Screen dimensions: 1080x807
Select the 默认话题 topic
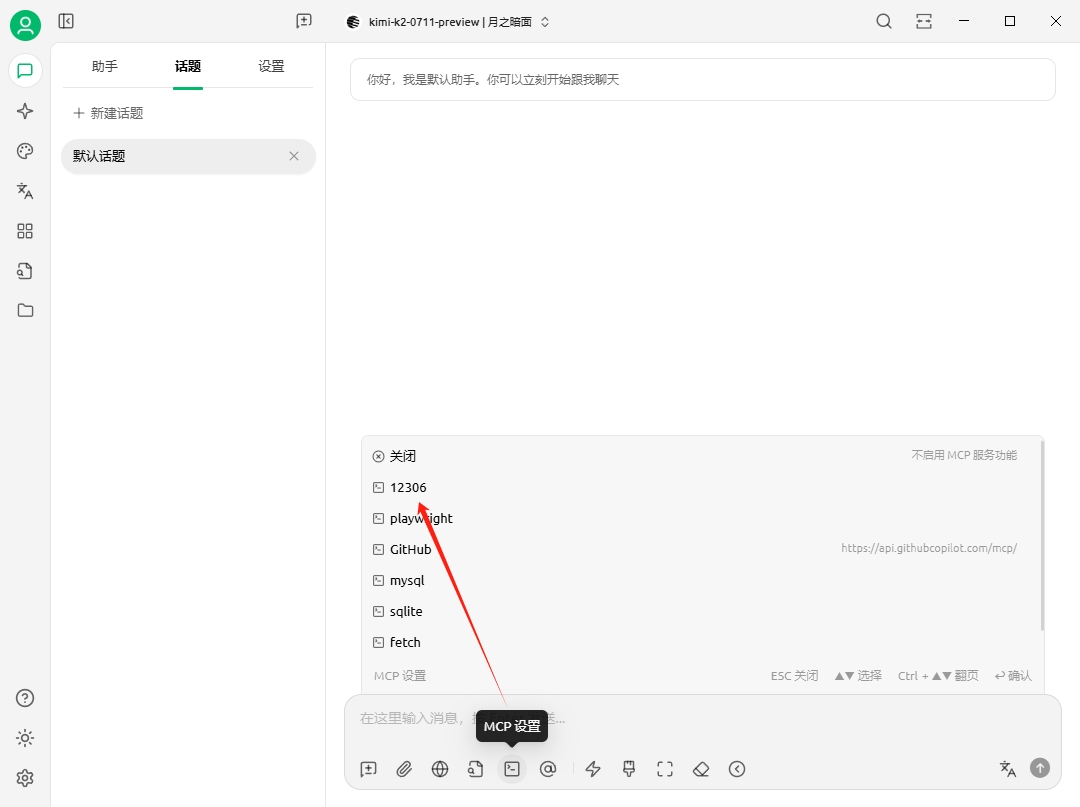(188, 156)
